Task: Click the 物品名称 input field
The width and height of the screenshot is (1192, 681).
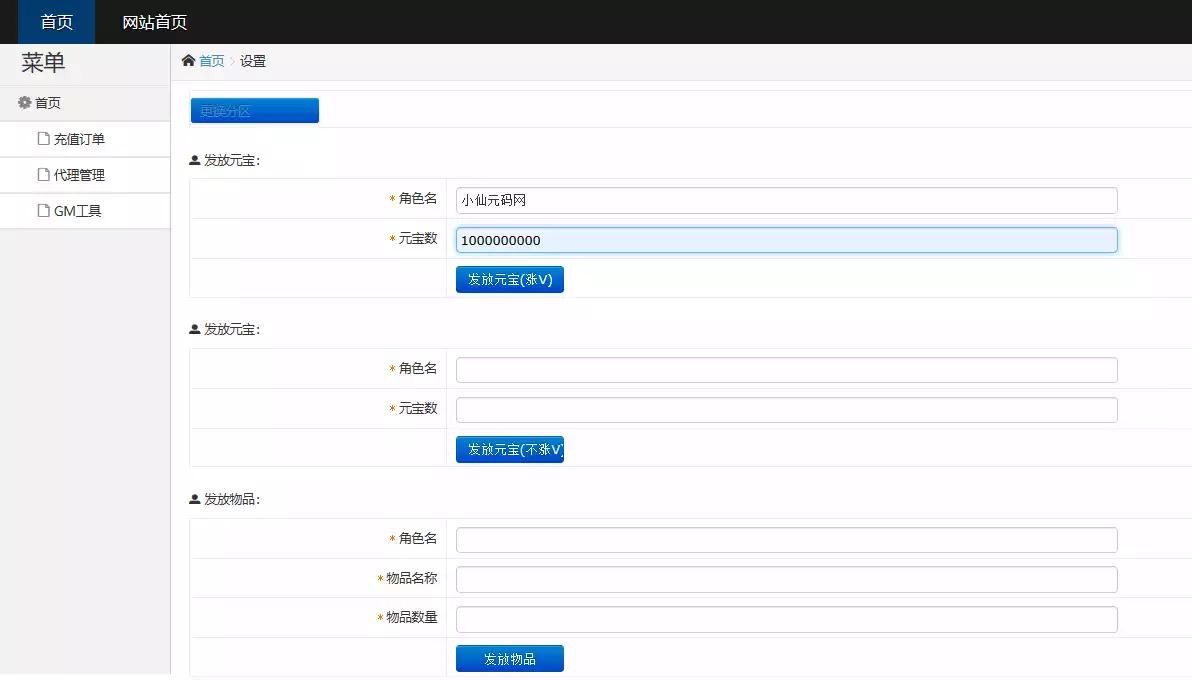Action: point(786,580)
